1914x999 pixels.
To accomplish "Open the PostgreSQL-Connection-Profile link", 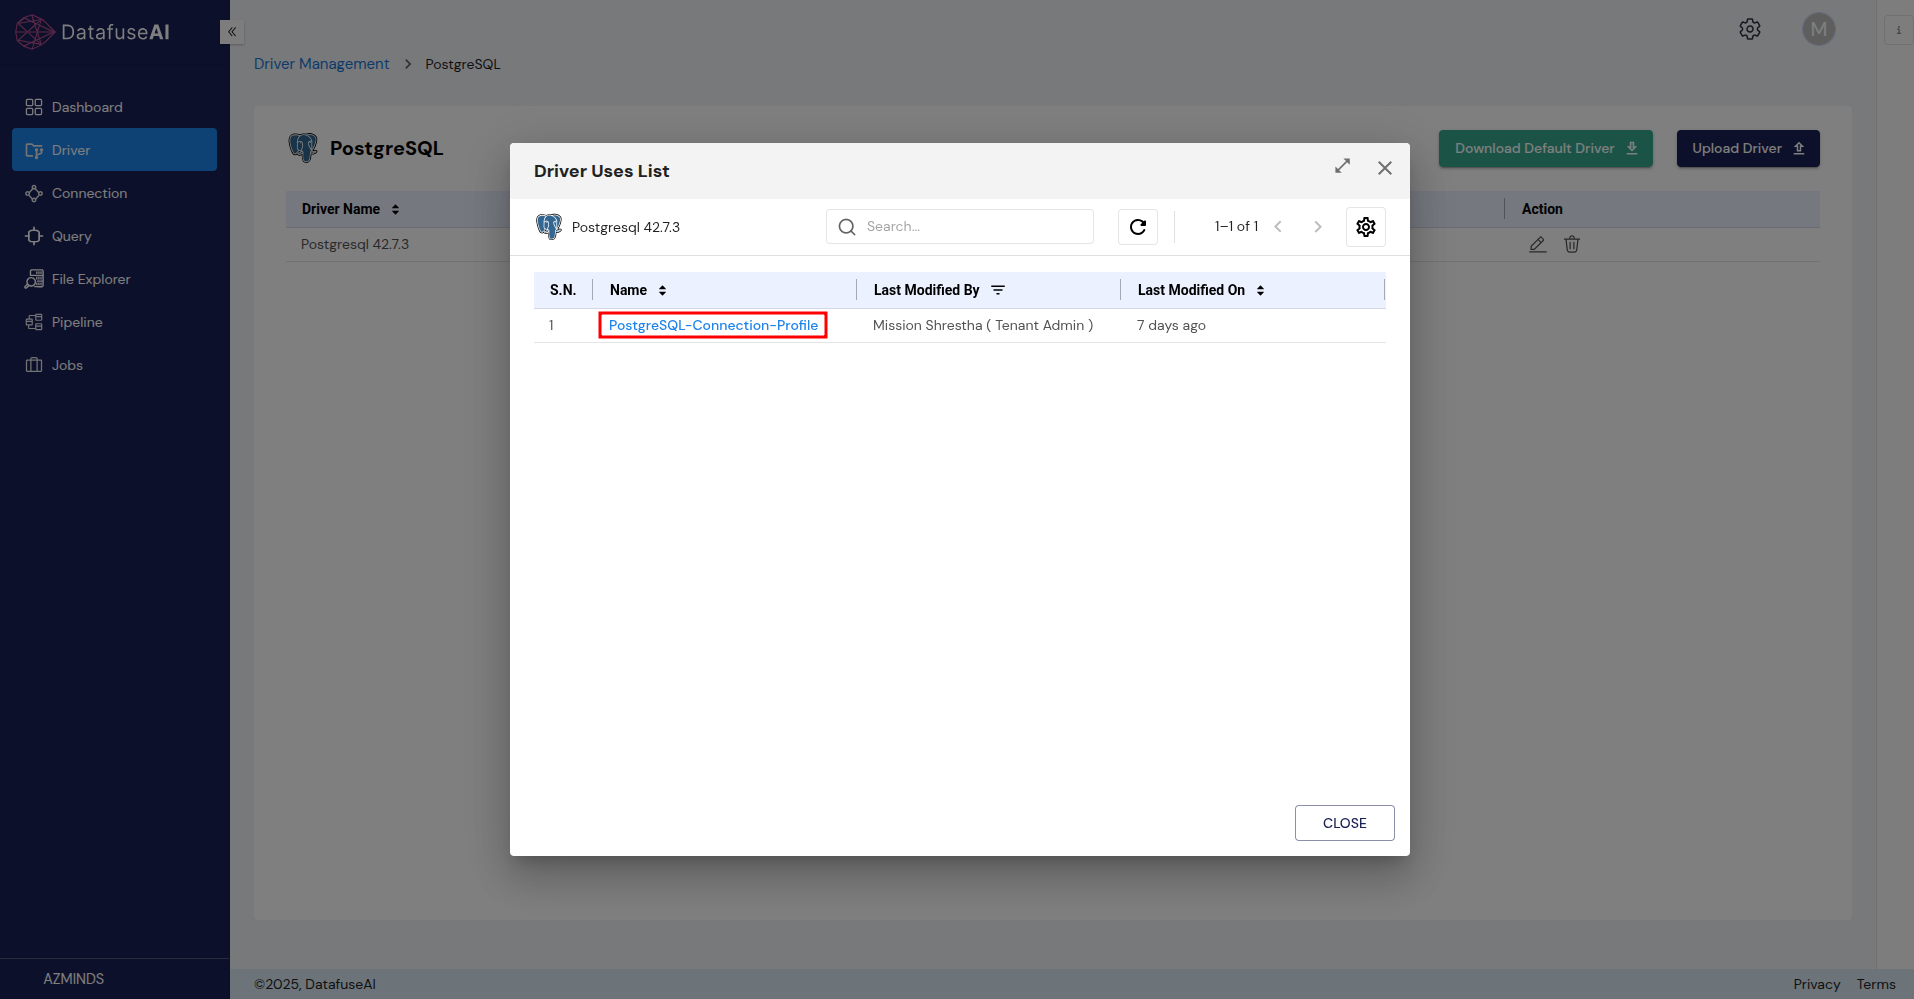I will pyautogui.click(x=712, y=325).
